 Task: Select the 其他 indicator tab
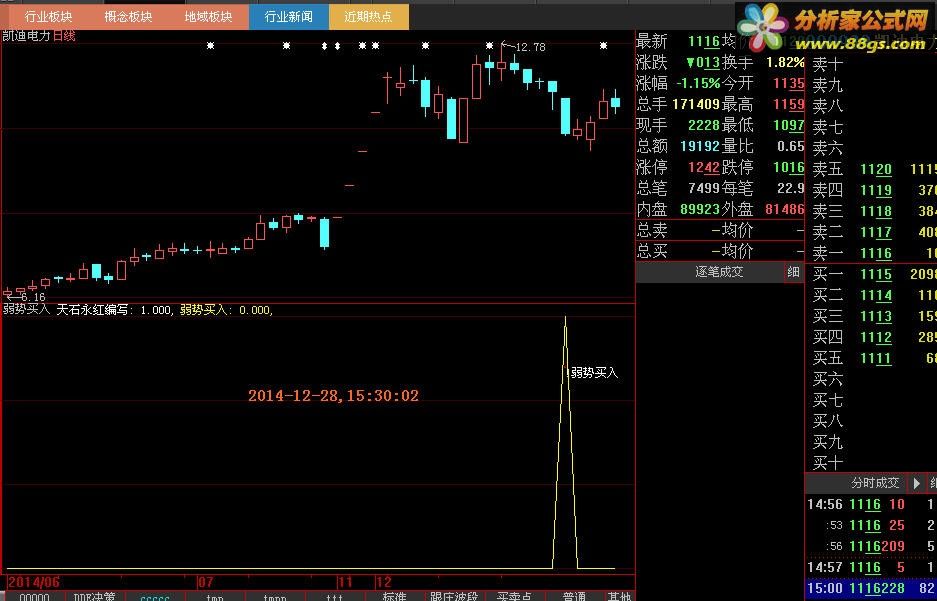619,596
